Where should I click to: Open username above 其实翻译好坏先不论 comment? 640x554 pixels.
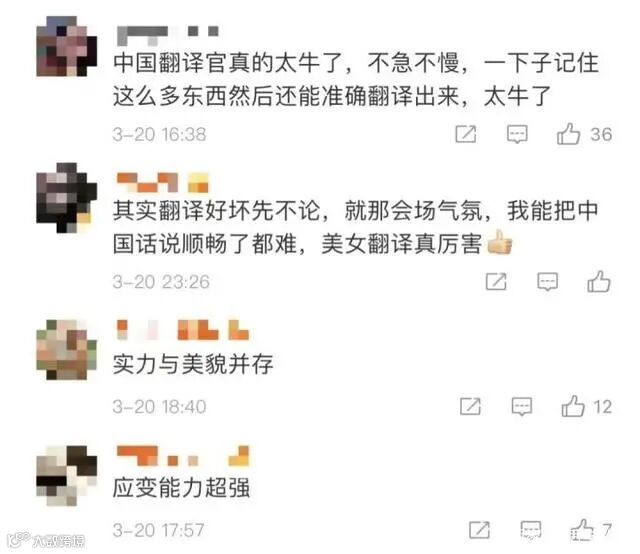pos(163,182)
